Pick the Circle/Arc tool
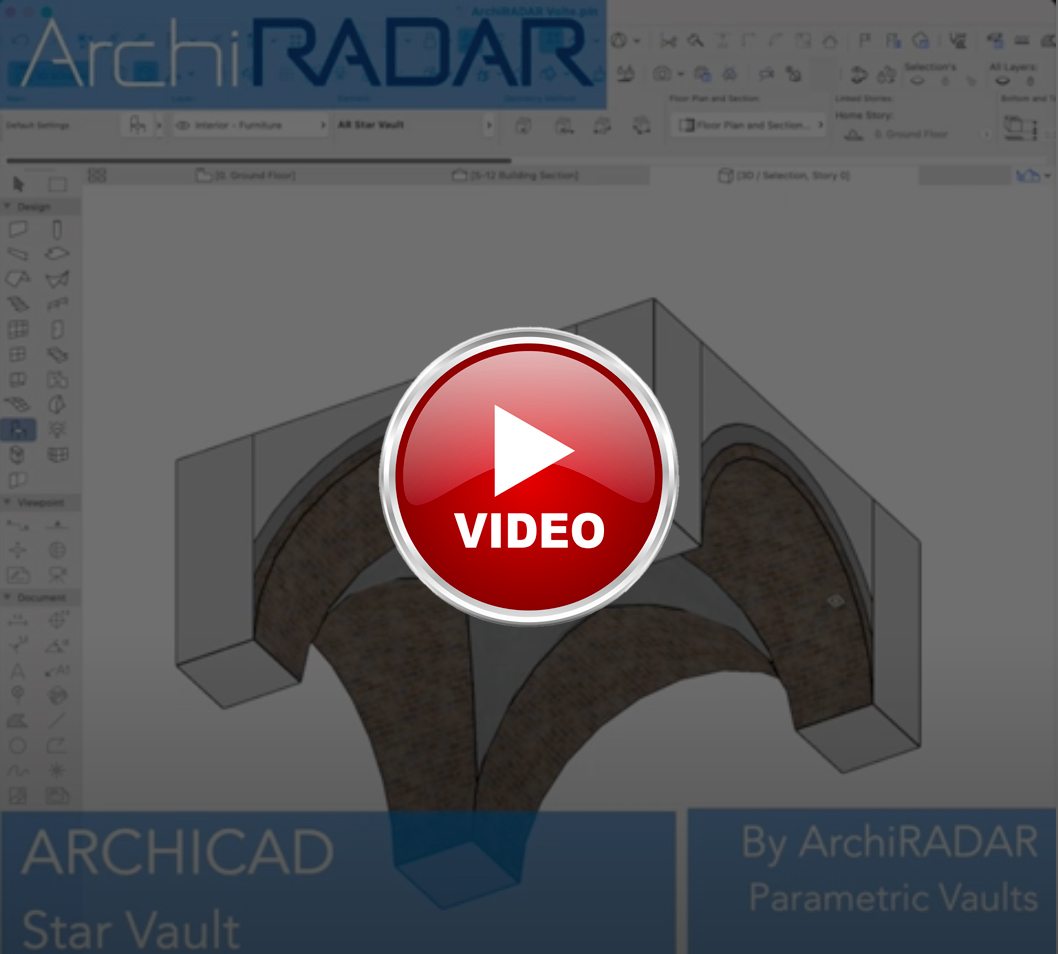1058x954 pixels. coord(18,746)
